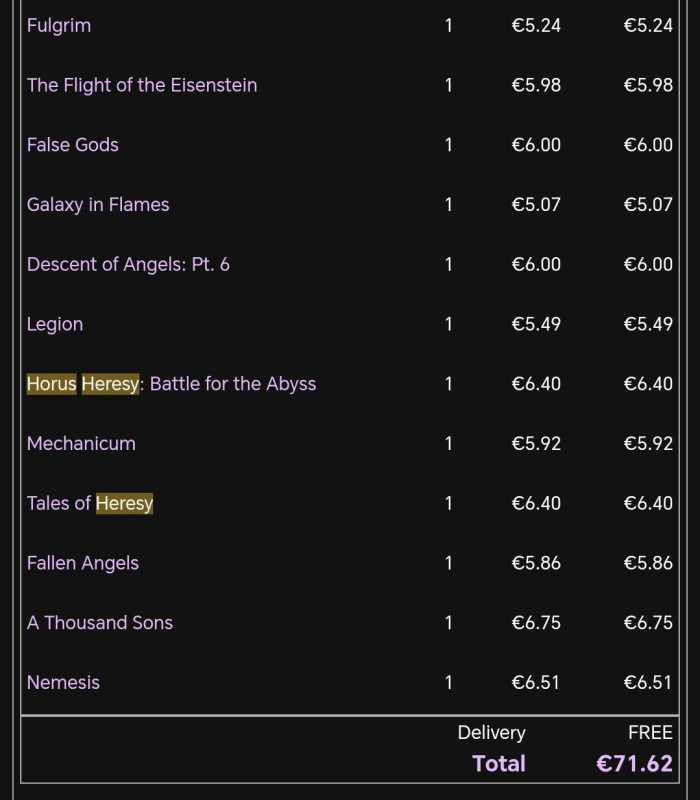Click the quantity for Nemesis
Screen dimensions: 700x800
coord(448,683)
